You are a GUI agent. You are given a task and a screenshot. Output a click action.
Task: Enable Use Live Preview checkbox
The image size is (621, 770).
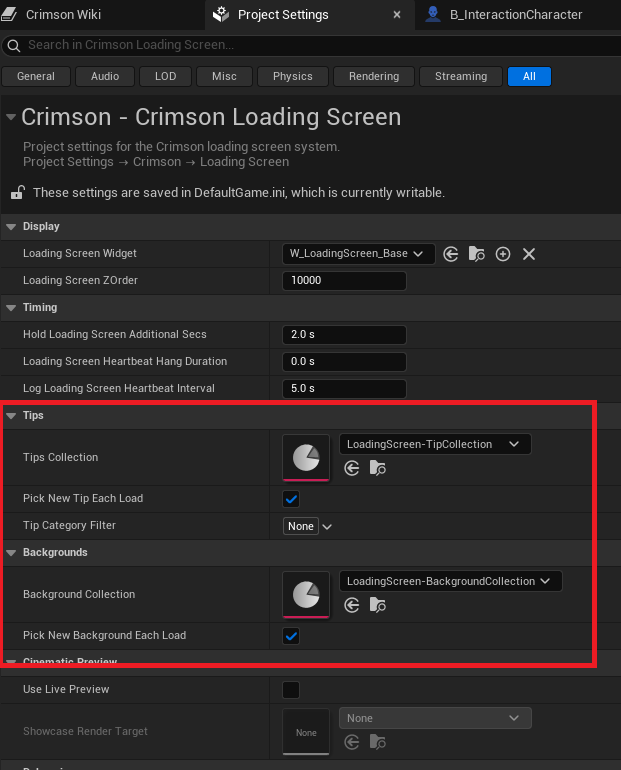point(291,689)
